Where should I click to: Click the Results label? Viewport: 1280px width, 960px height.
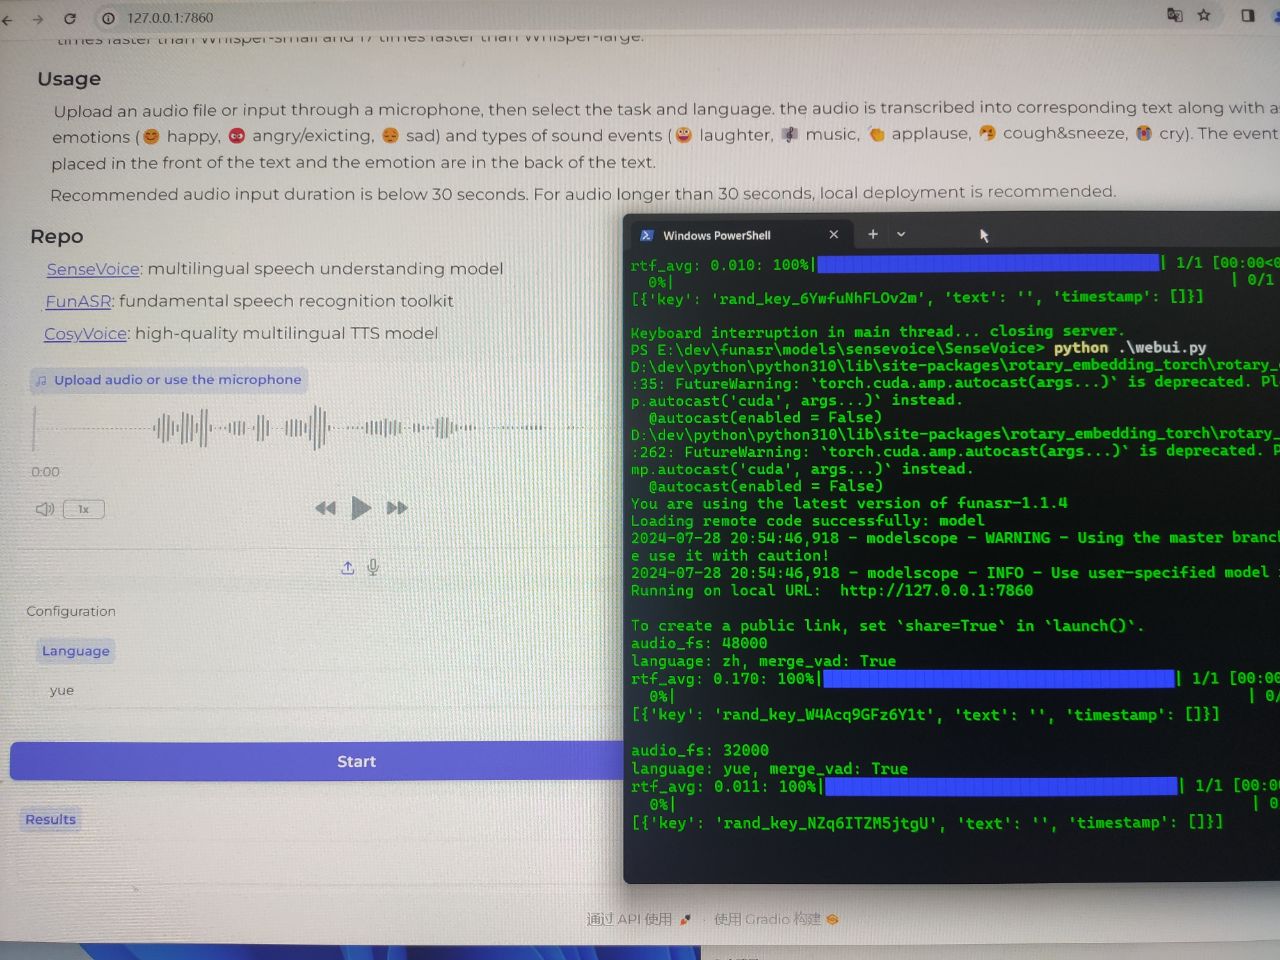click(x=51, y=819)
